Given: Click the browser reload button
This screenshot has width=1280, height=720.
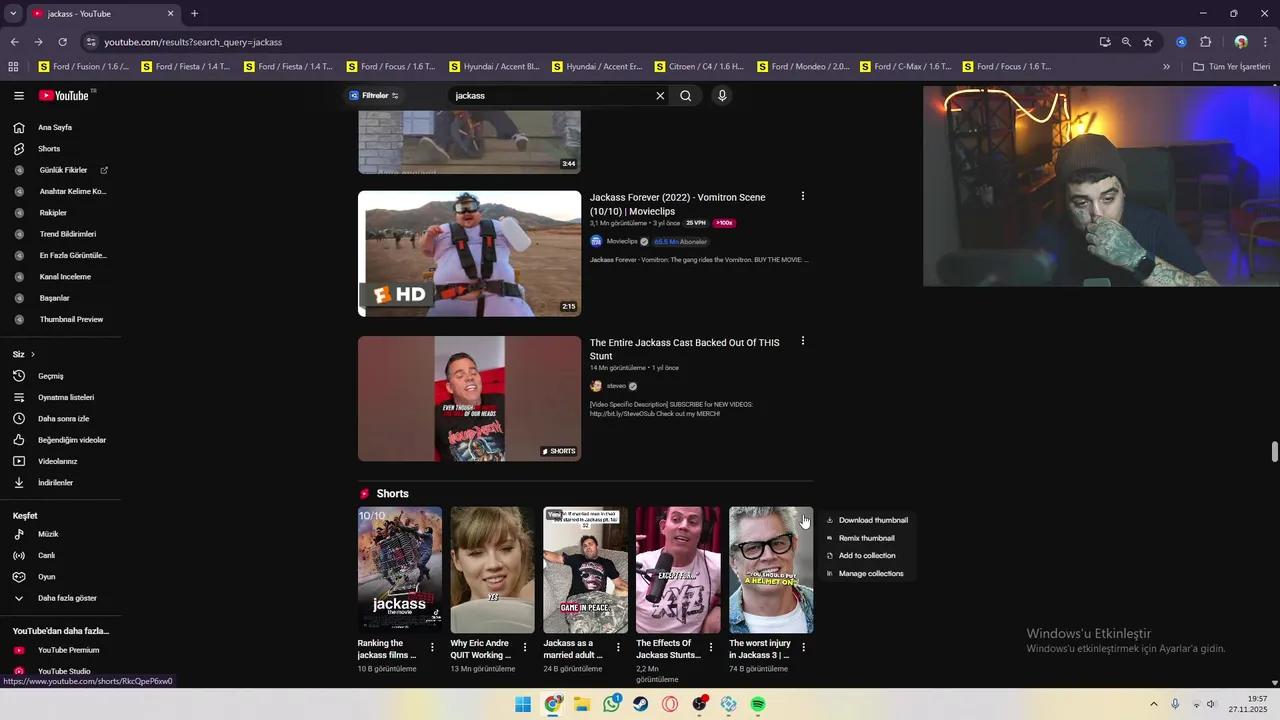Looking at the screenshot, I should pyautogui.click(x=62, y=42).
